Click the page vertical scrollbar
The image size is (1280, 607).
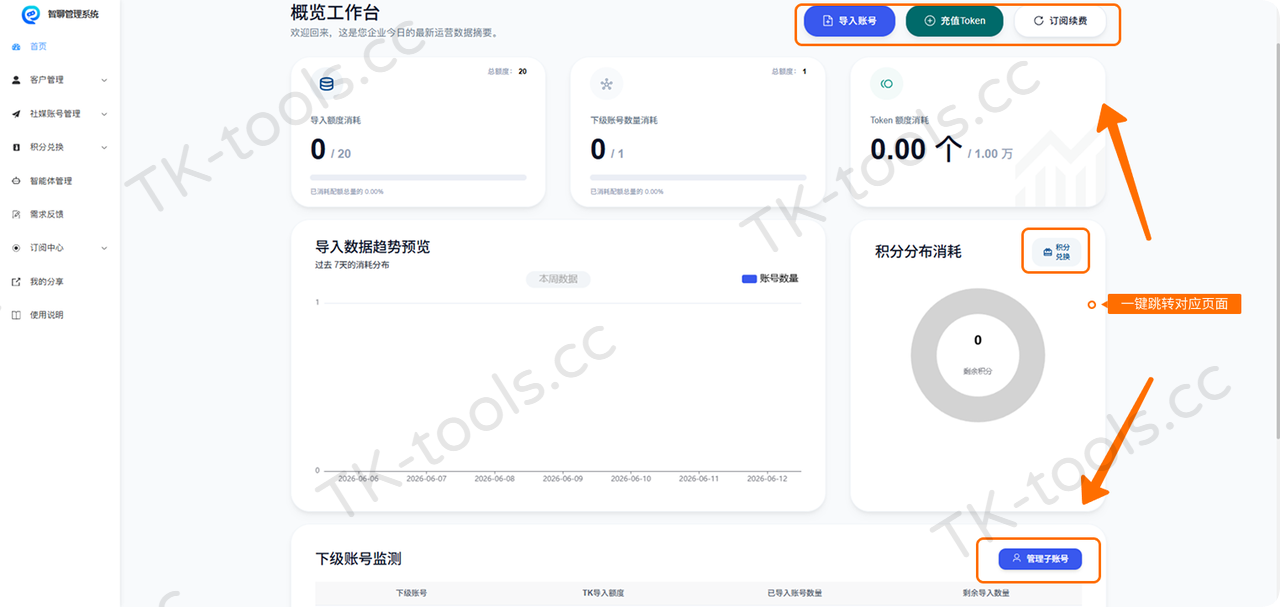pos(1276,240)
